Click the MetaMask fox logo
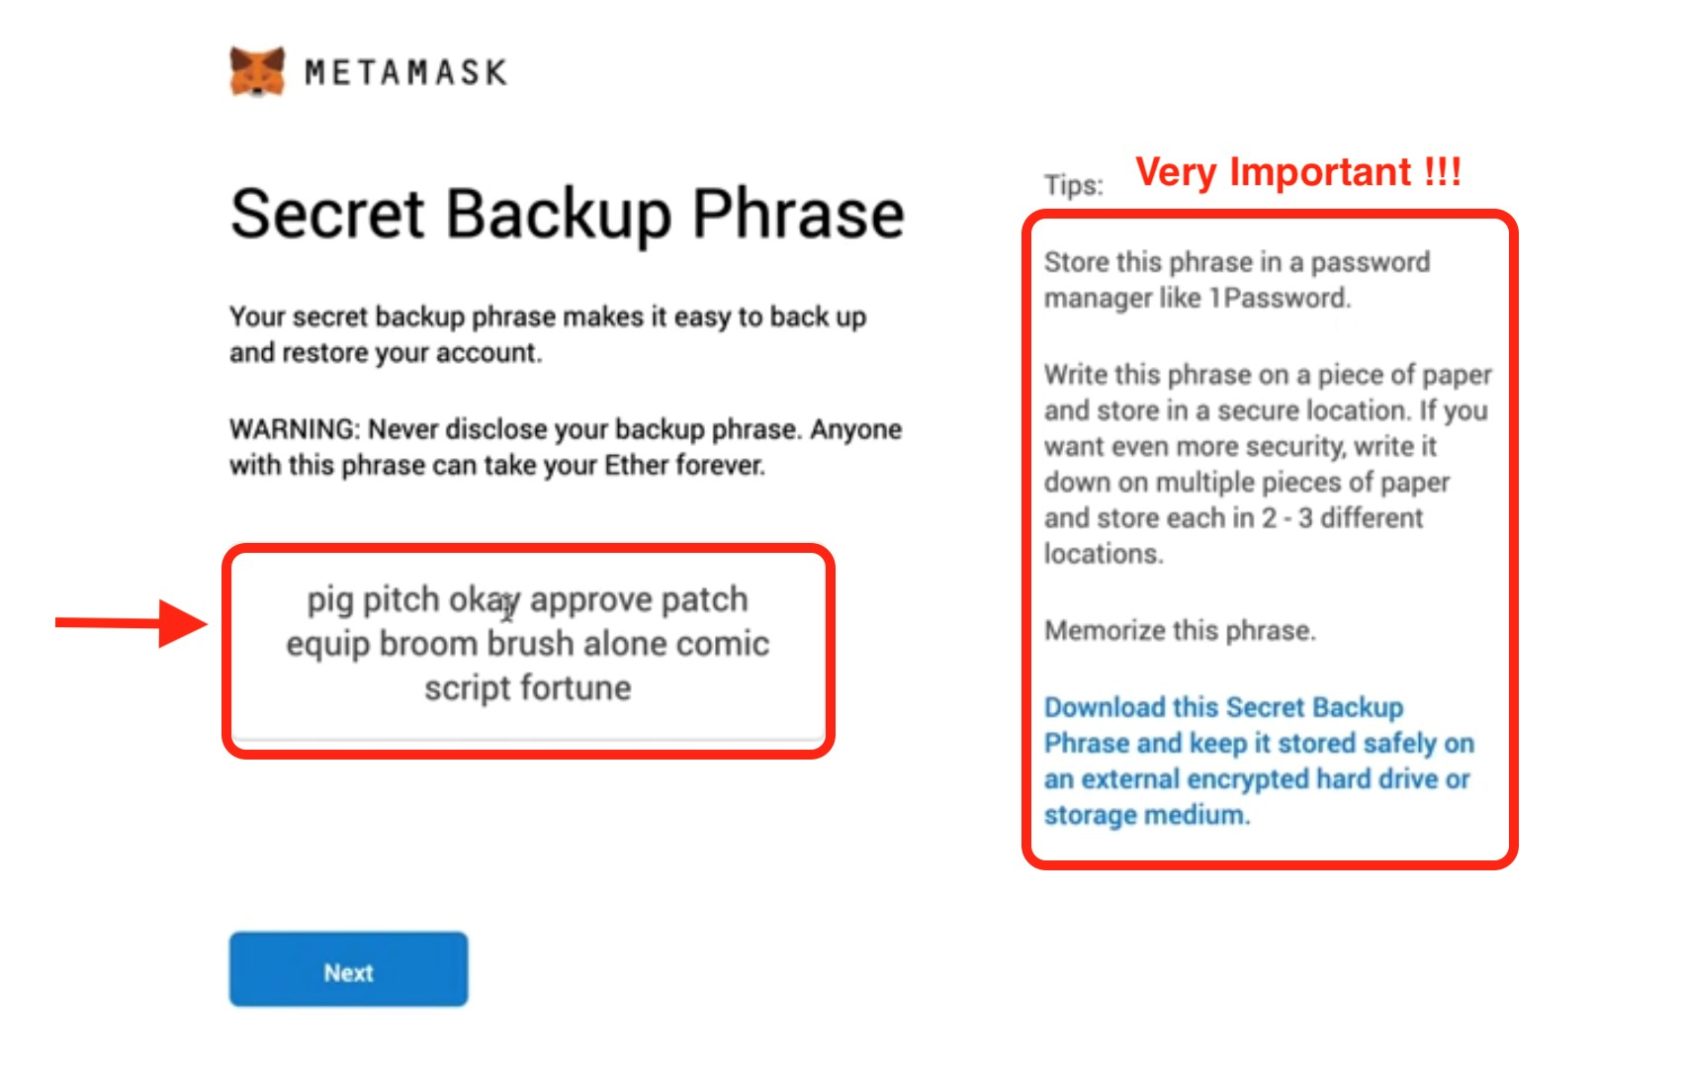 click(x=257, y=71)
